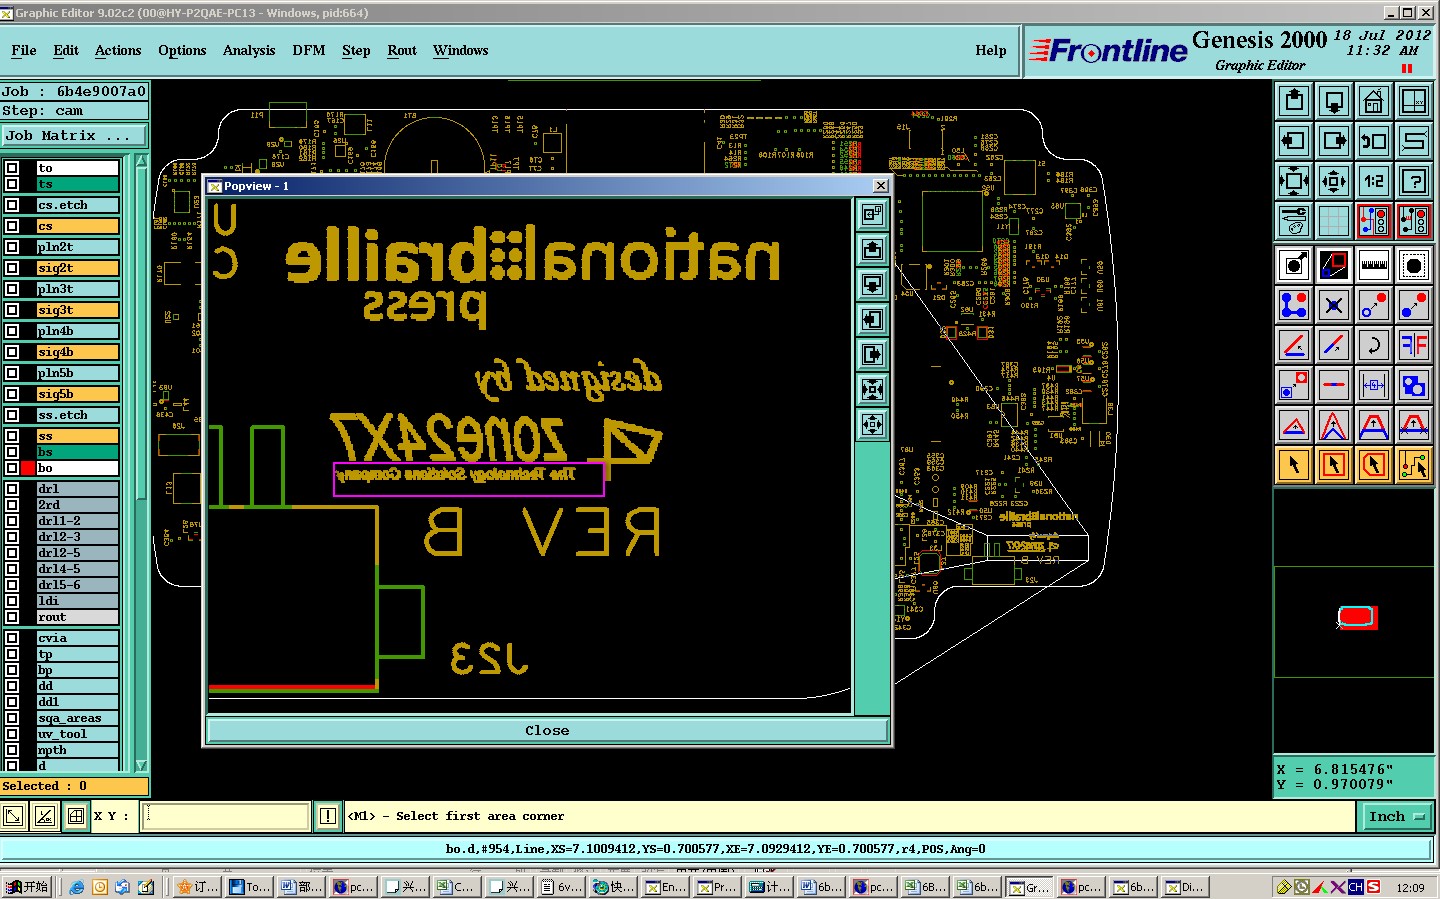Toggle the checkbox for layer rout
1440x899 pixels.
coord(12,617)
